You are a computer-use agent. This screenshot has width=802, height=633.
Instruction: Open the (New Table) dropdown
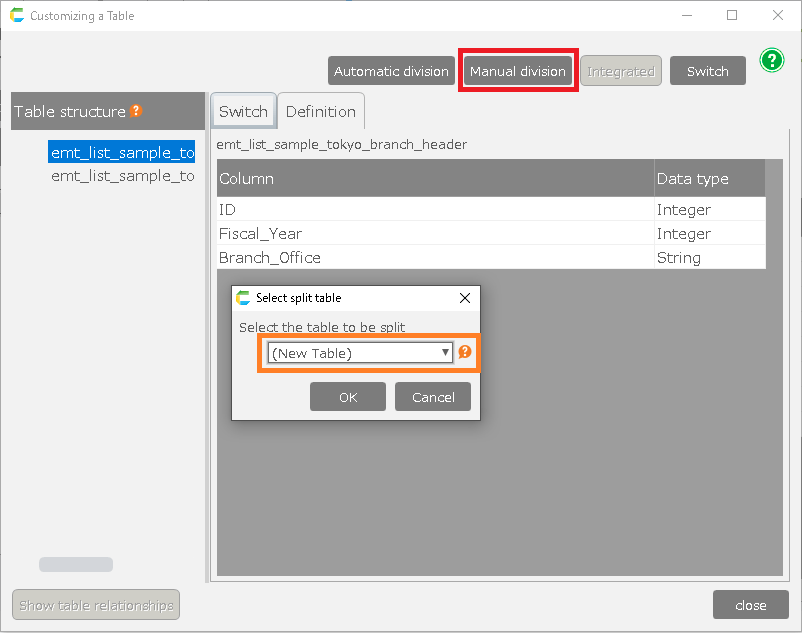[x=360, y=353]
